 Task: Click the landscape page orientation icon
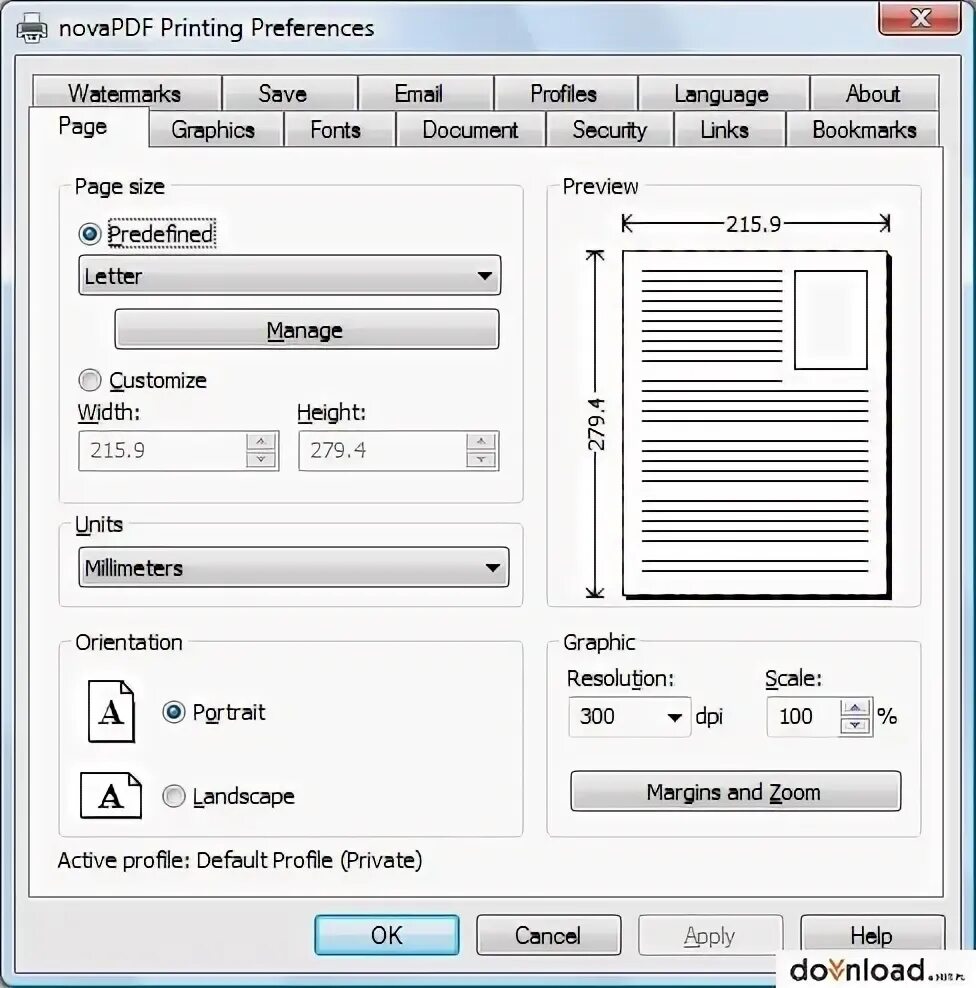tap(111, 795)
